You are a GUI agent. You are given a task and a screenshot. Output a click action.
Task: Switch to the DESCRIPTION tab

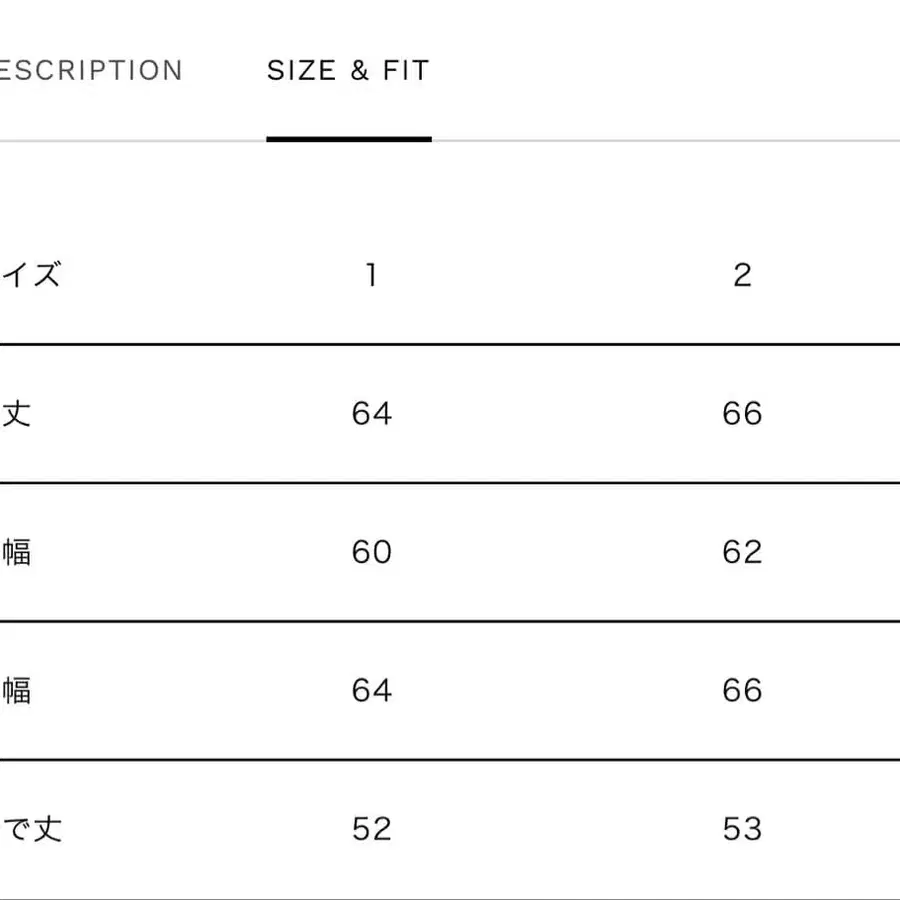(90, 70)
